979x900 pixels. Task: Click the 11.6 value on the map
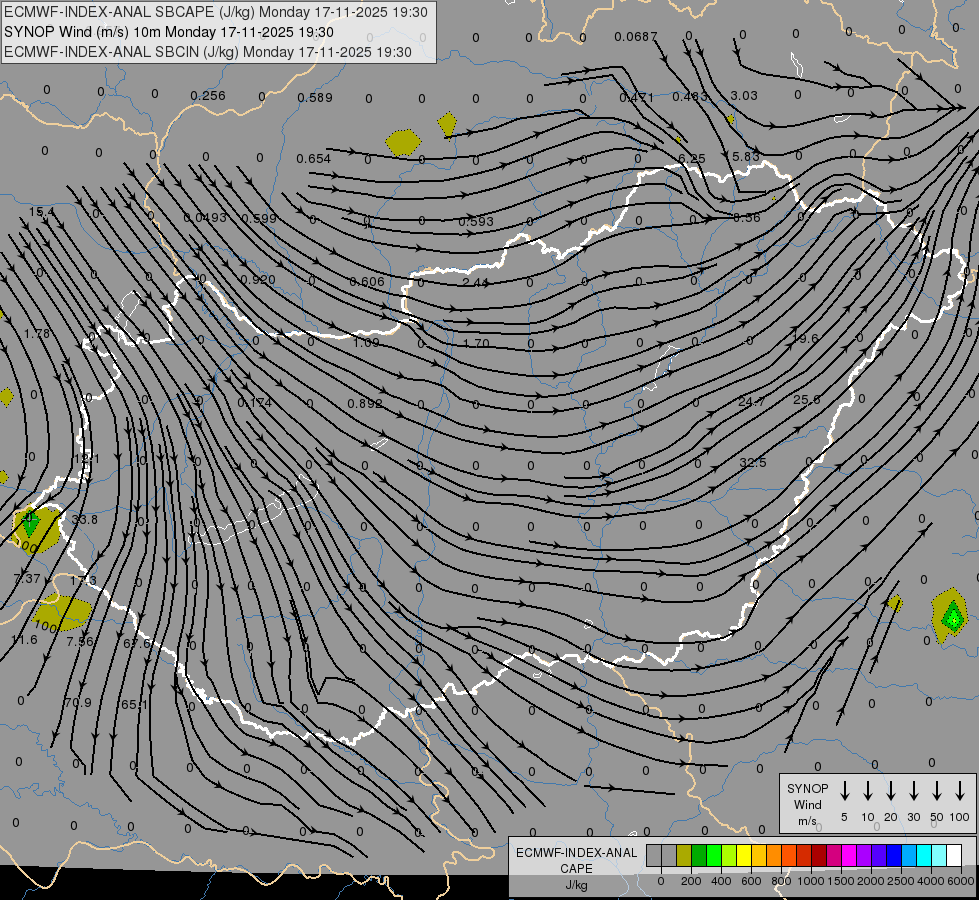click(24, 640)
